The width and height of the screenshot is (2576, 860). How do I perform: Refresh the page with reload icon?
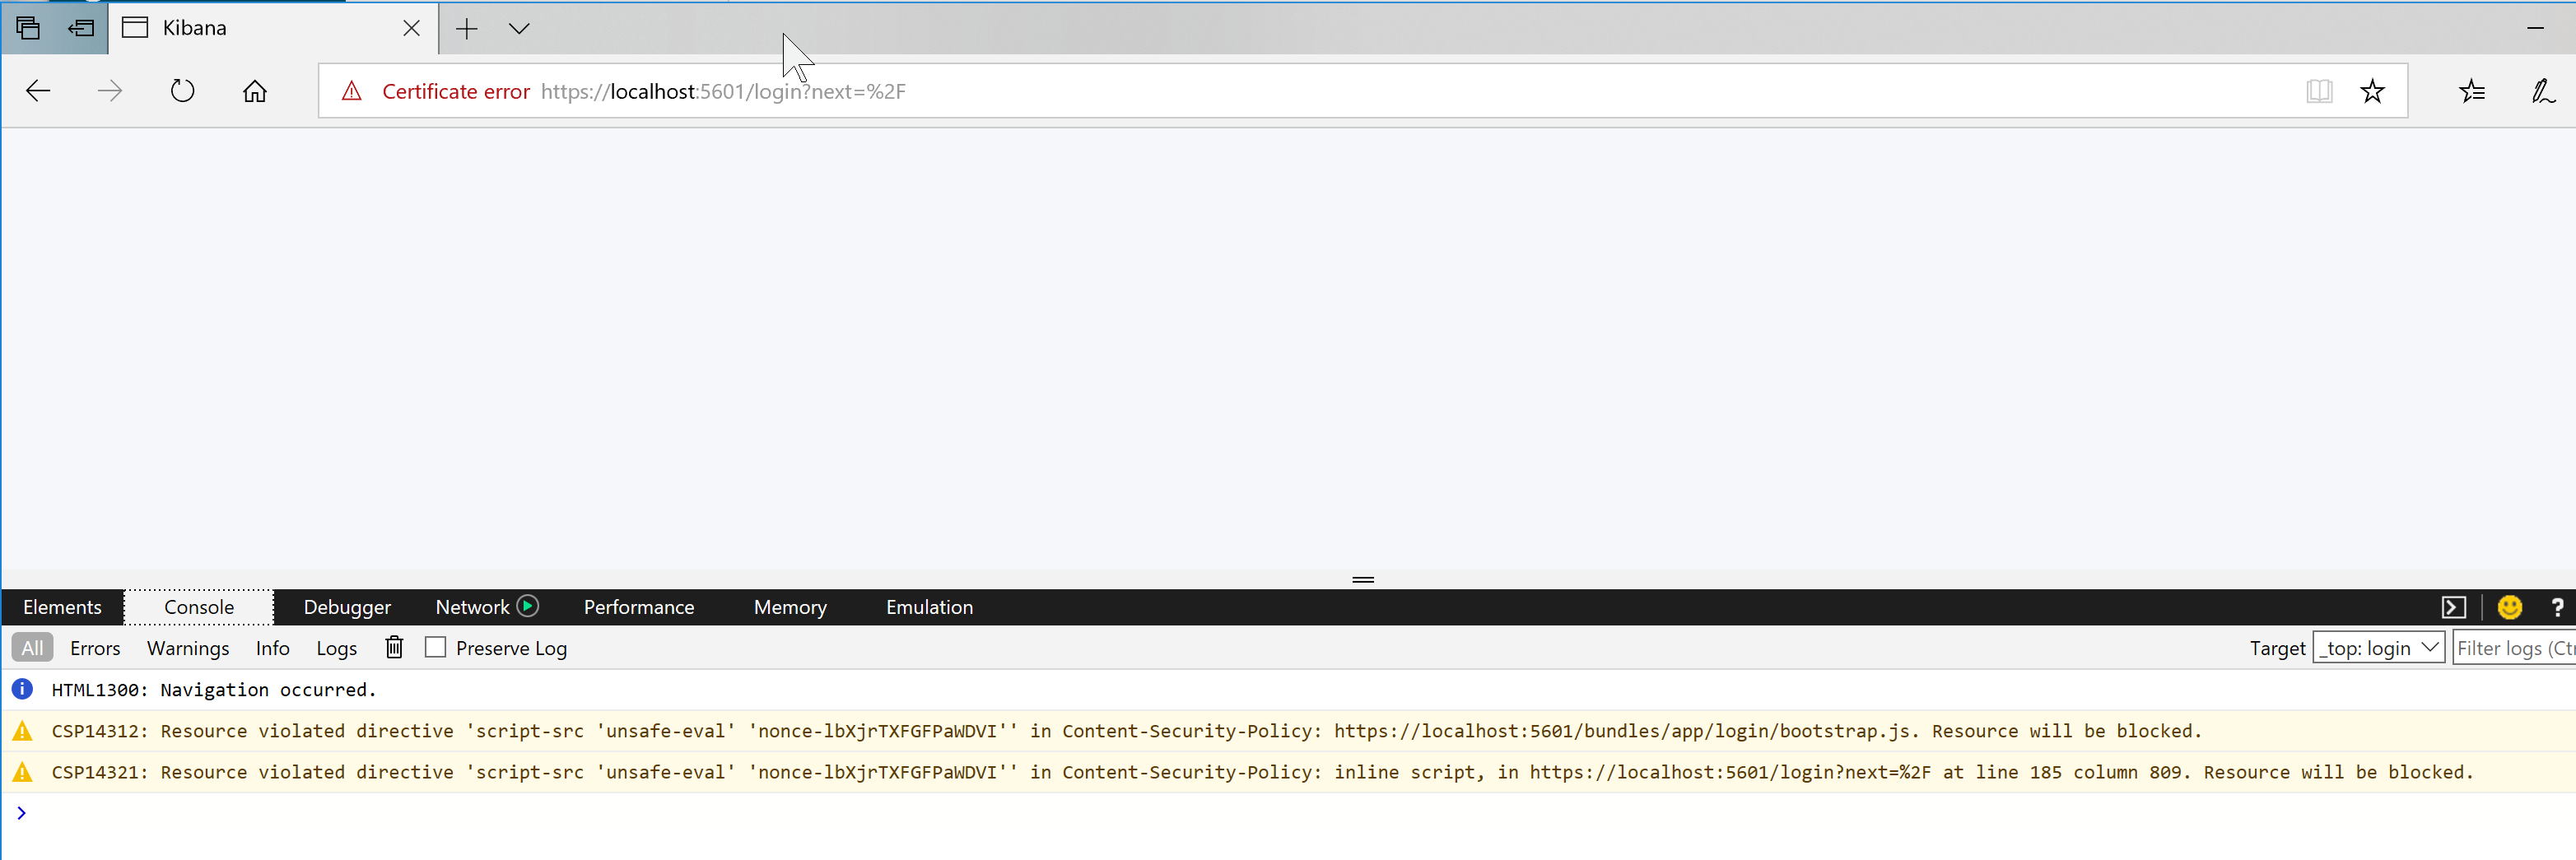point(182,91)
